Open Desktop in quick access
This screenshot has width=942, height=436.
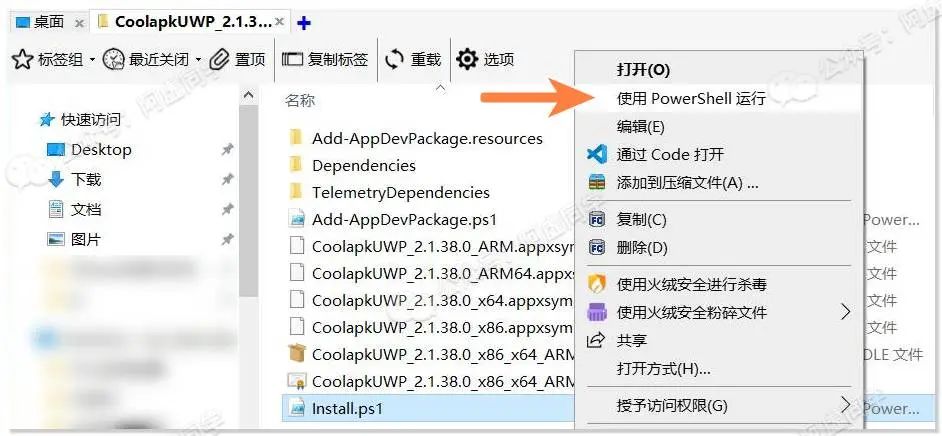coord(101,150)
